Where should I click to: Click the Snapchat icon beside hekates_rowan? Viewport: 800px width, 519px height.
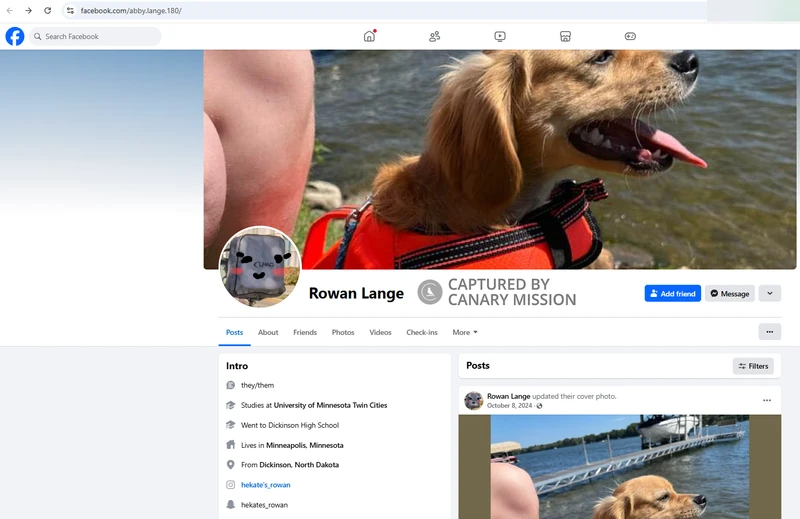tap(231, 505)
